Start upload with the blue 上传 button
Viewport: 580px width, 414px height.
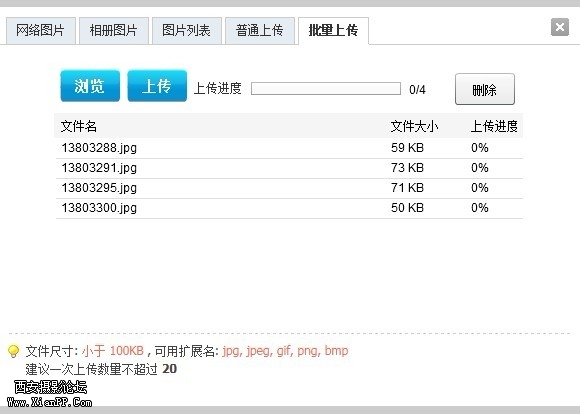click(x=157, y=86)
